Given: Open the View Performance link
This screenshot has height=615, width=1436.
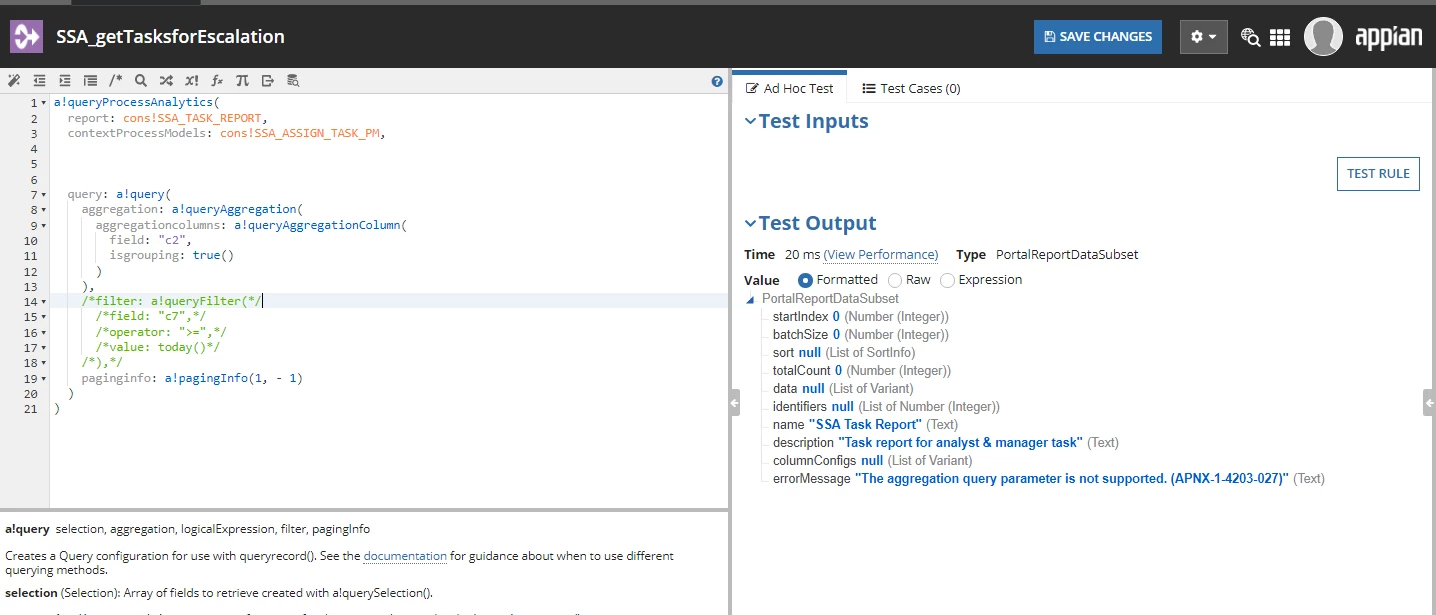Looking at the screenshot, I should coord(881,255).
